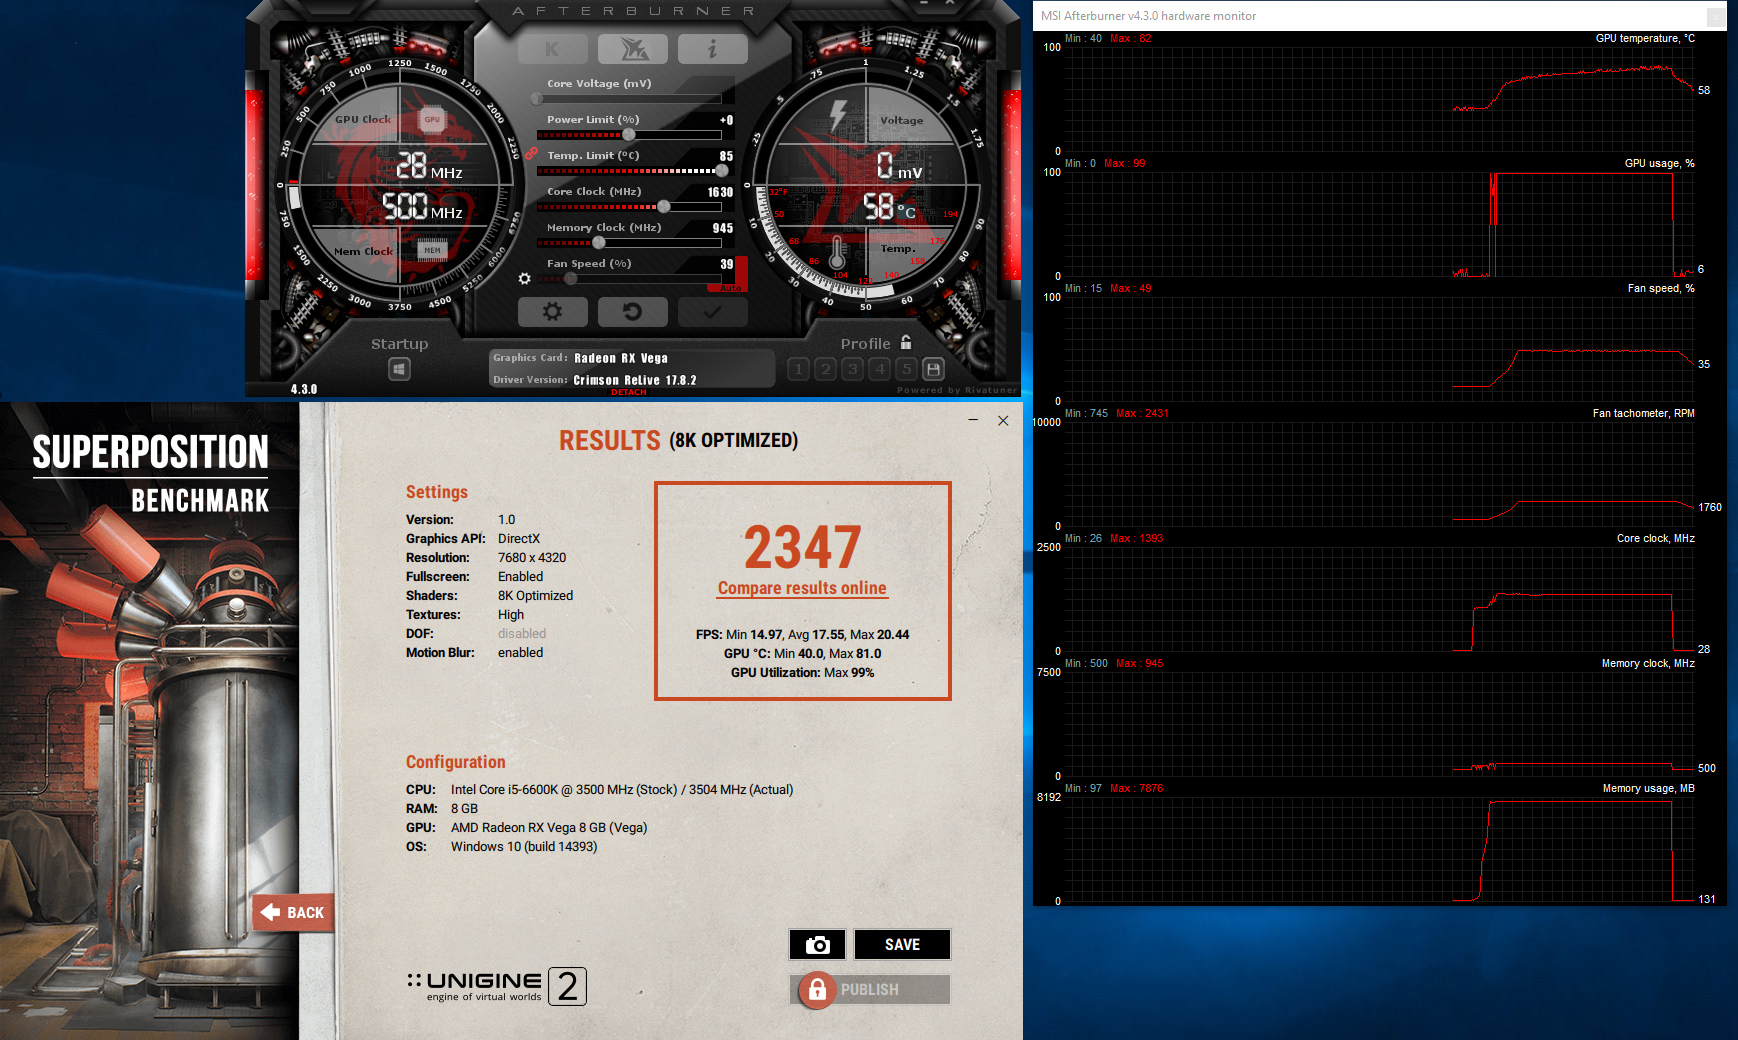1738x1040 pixels.
Task: Click the PUBLISH padlock icon
Action: pos(817,989)
